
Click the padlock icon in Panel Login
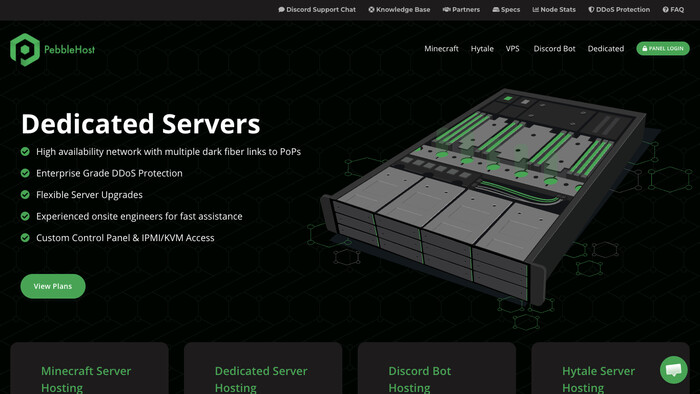645,48
